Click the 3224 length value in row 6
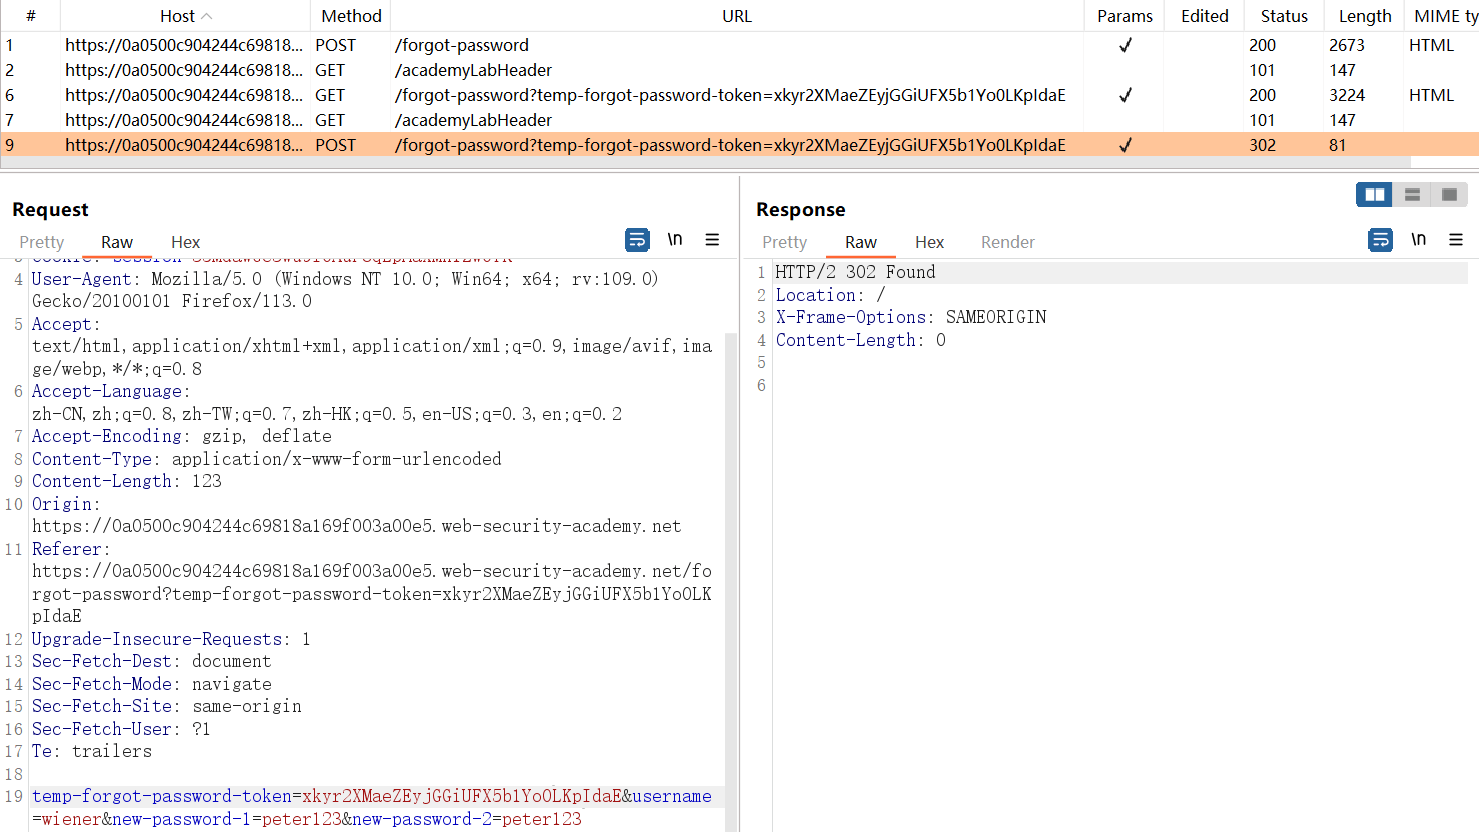Screen dimensions: 1479x832 click(x=1347, y=95)
